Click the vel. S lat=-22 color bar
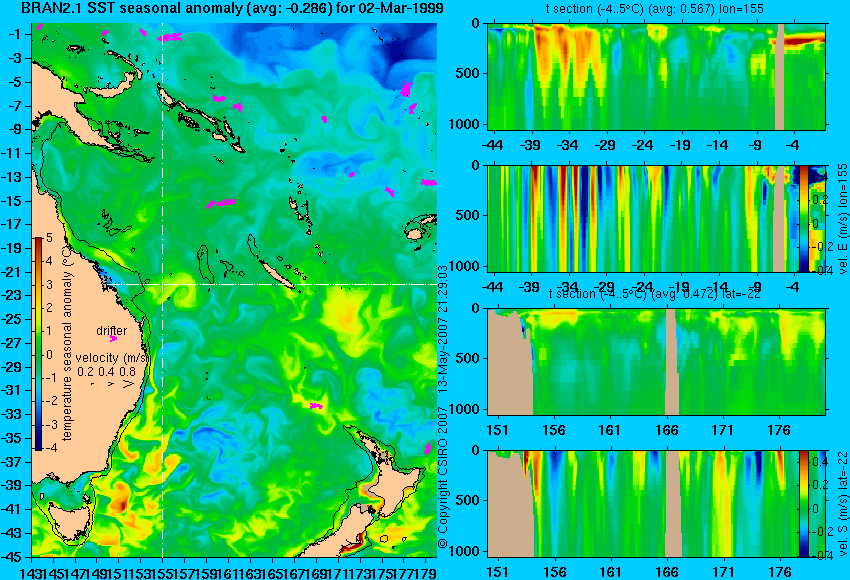850x580 pixels. pos(803,504)
